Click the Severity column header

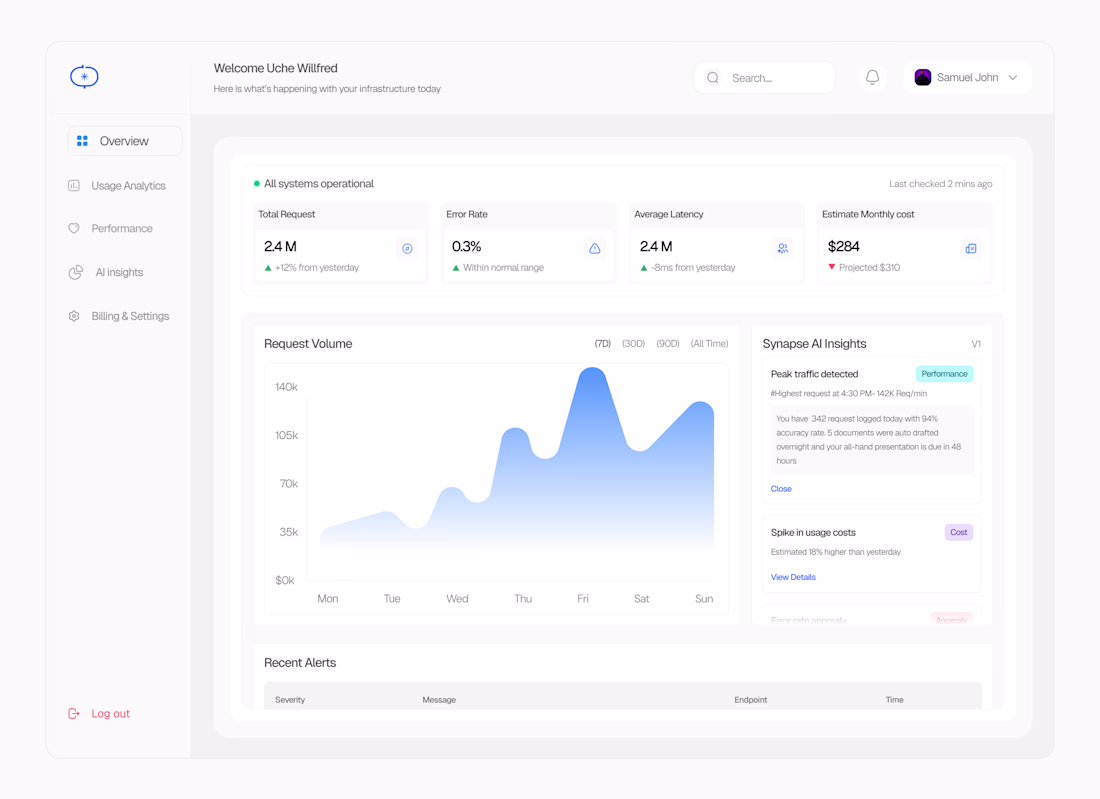(x=290, y=700)
